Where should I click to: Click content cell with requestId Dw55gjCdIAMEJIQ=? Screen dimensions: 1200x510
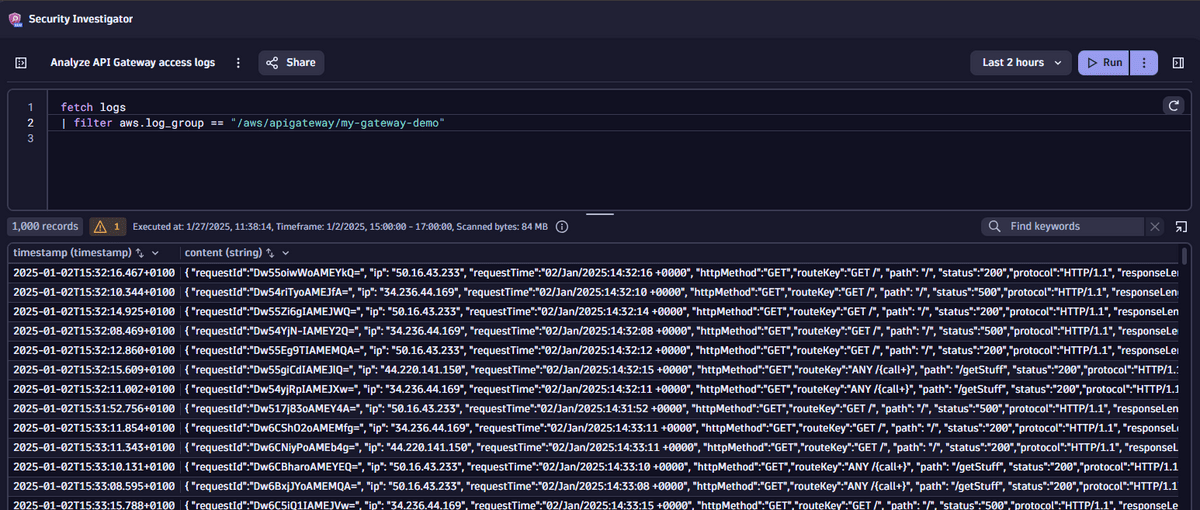679,369
